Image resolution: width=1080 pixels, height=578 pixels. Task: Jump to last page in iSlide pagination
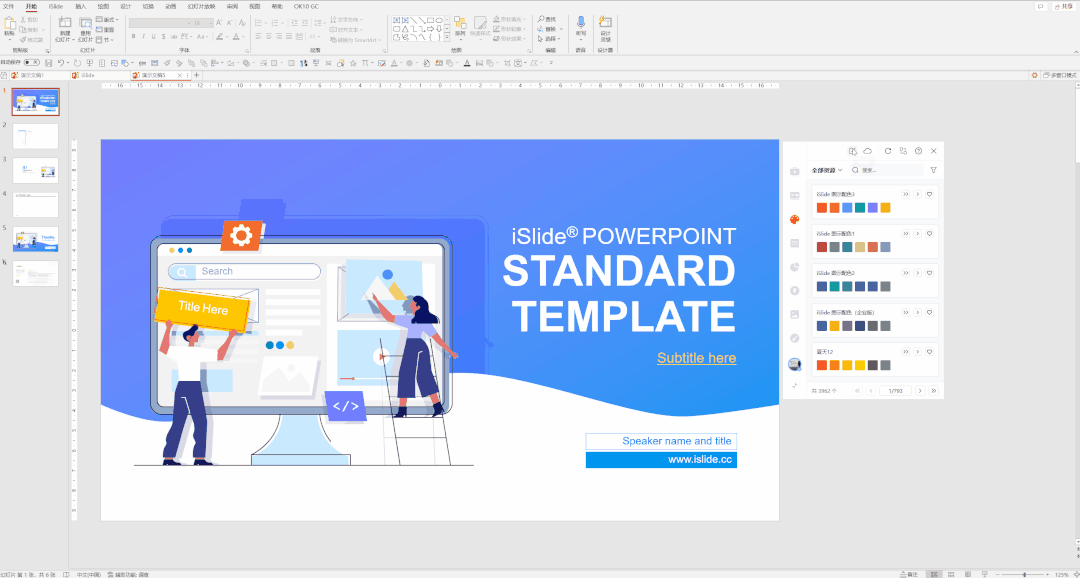[x=934, y=391]
